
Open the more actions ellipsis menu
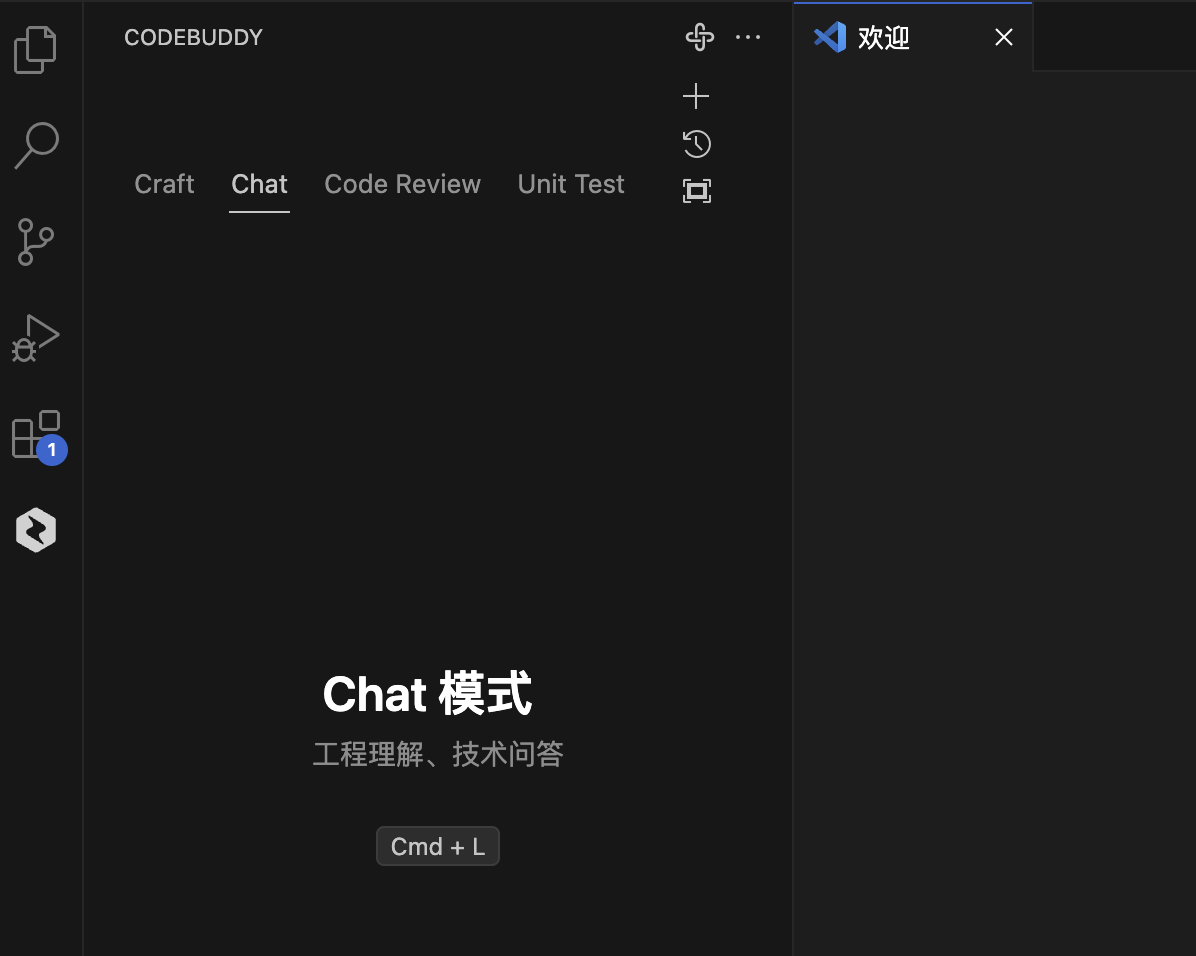pos(748,37)
